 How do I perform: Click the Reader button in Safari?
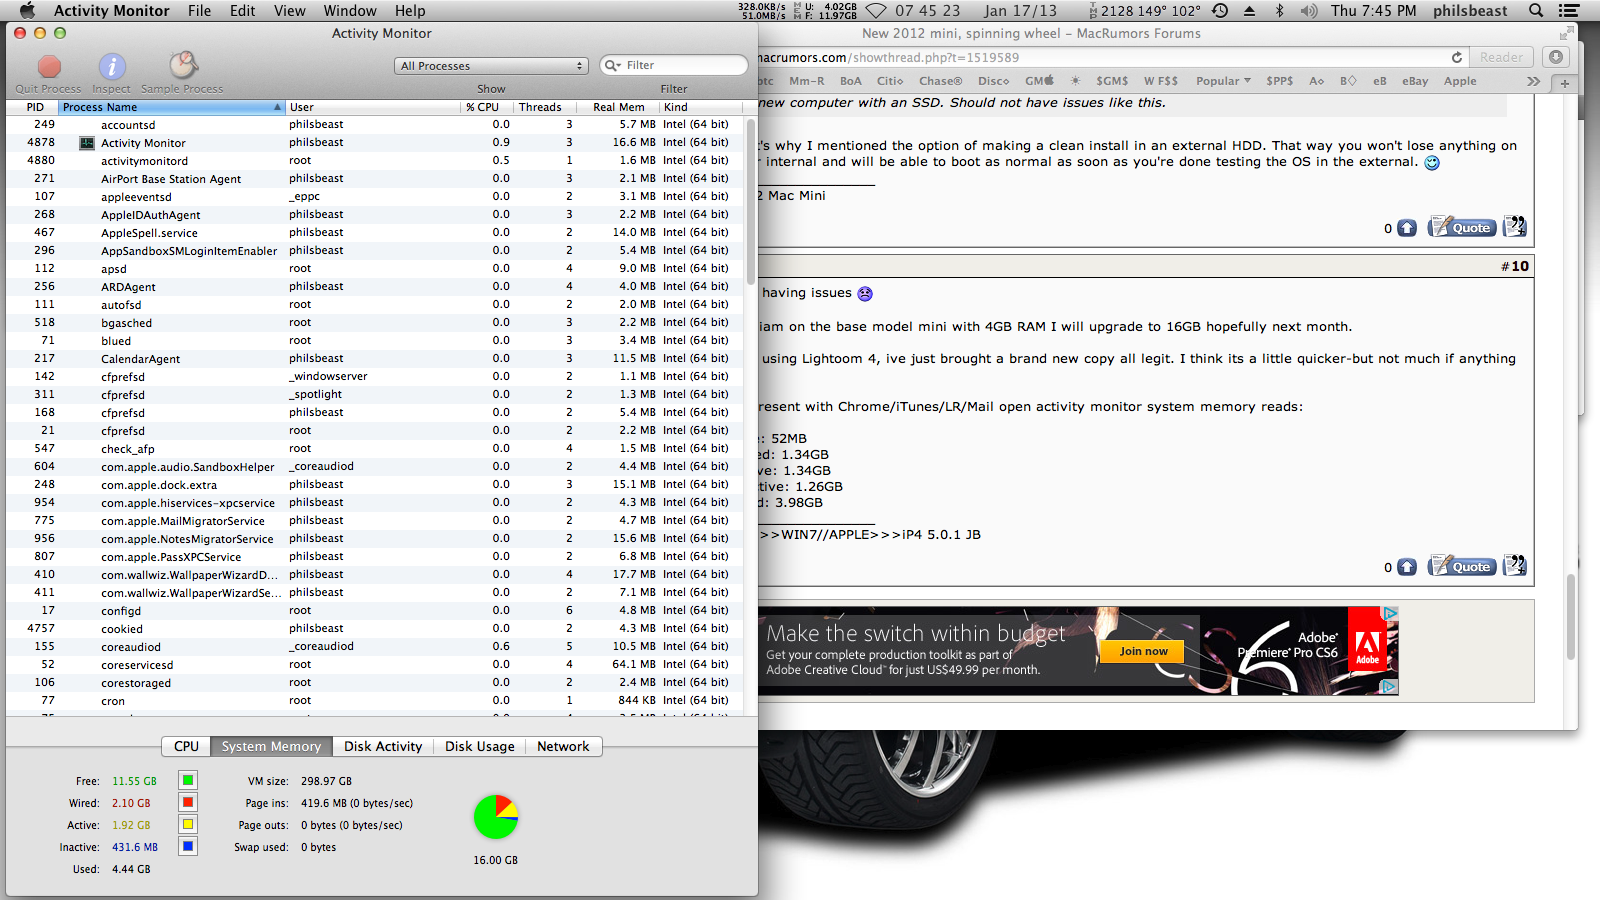(x=1502, y=58)
